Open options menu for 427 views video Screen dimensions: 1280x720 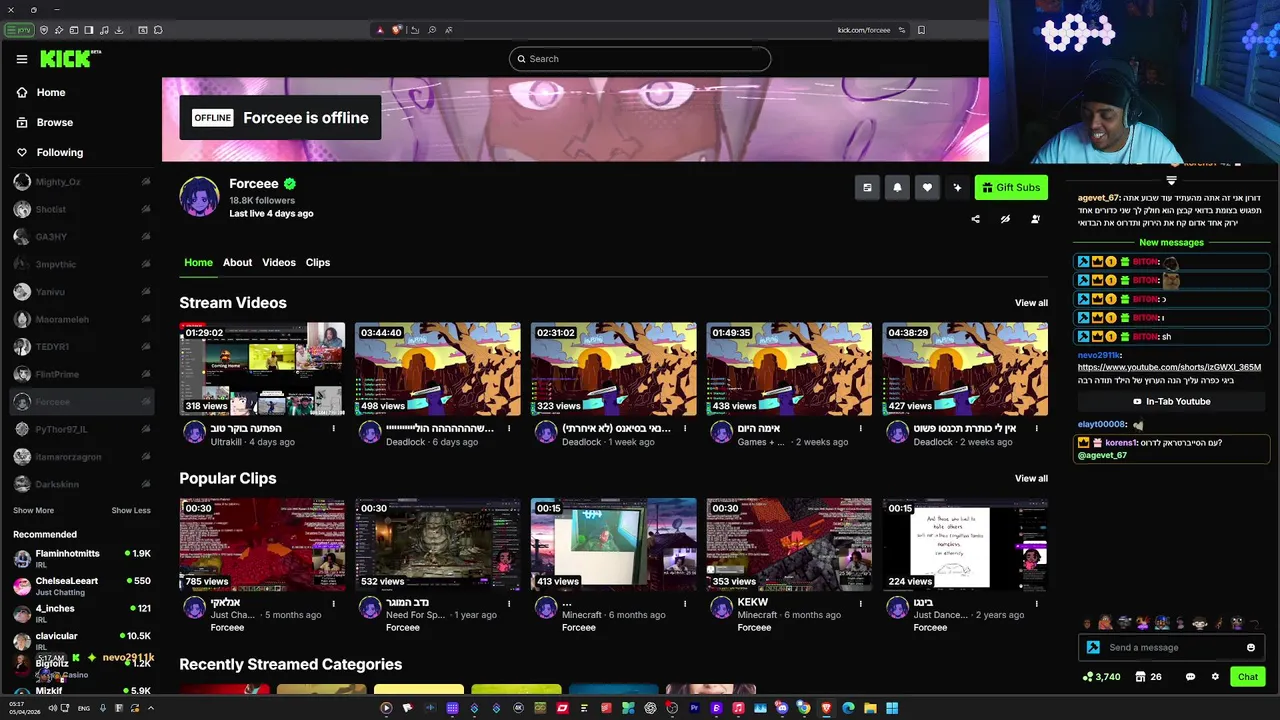click(x=1036, y=428)
